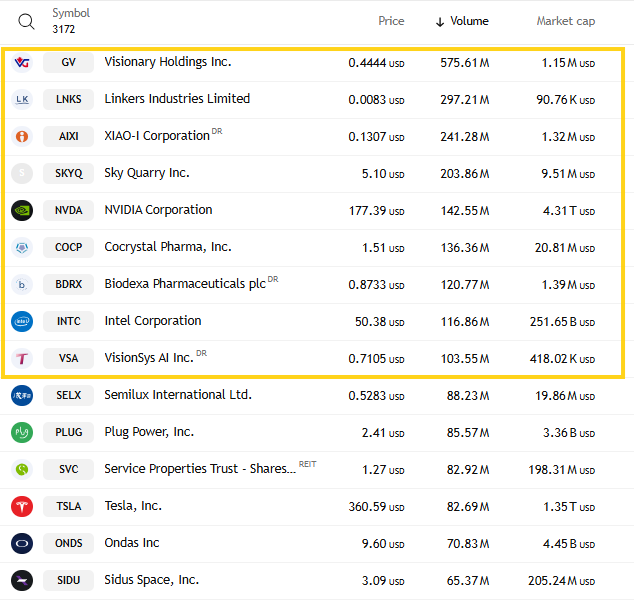634x606 pixels.
Task: Click Linkers Industries price 0.0083 USD
Action: (376, 100)
